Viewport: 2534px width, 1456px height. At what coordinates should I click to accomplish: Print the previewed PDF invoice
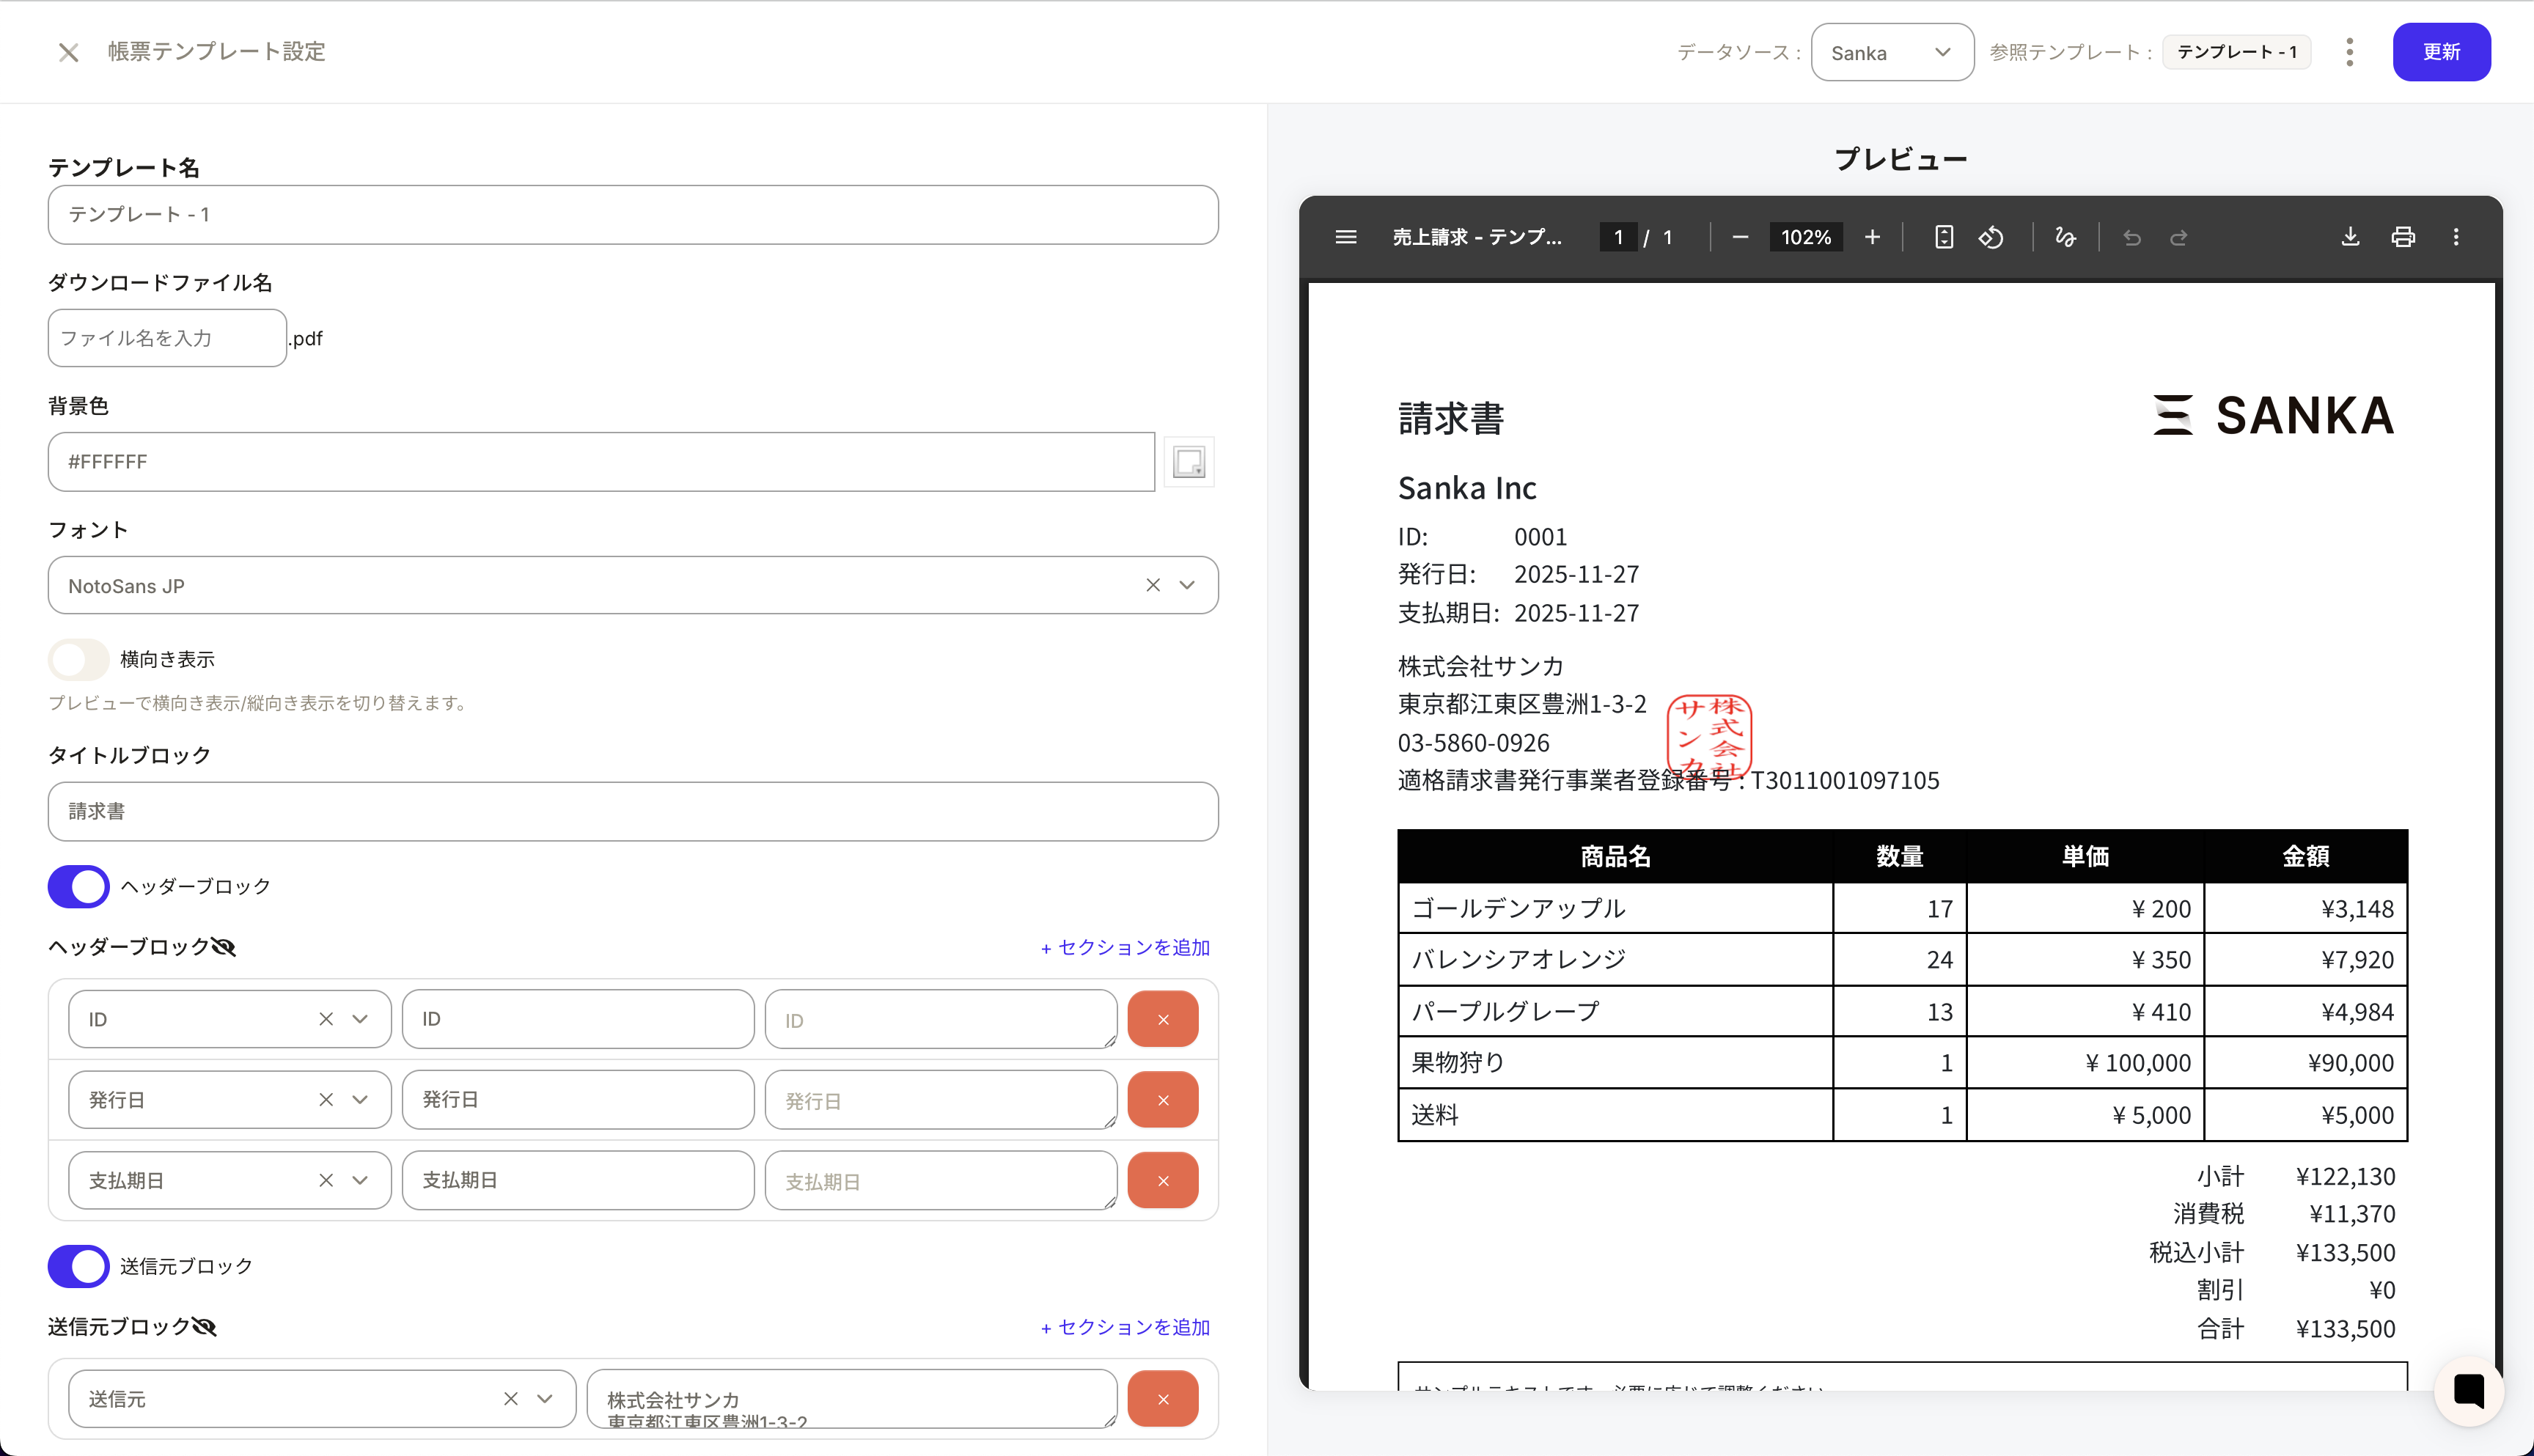pos(2403,237)
